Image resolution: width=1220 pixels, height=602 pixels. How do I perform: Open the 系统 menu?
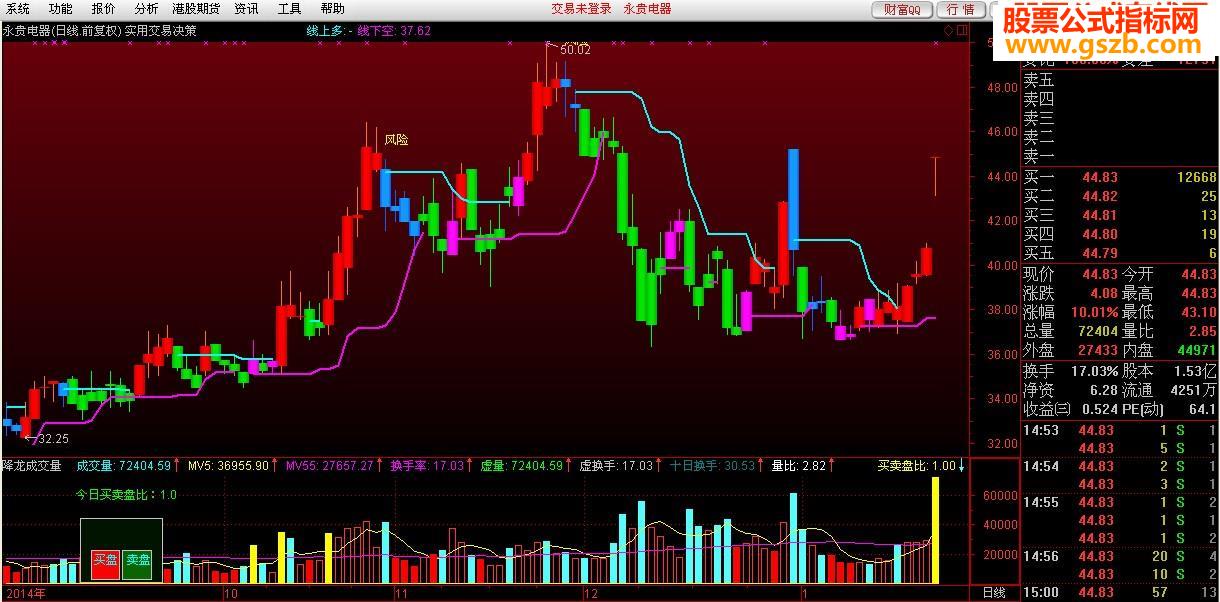[x=18, y=8]
